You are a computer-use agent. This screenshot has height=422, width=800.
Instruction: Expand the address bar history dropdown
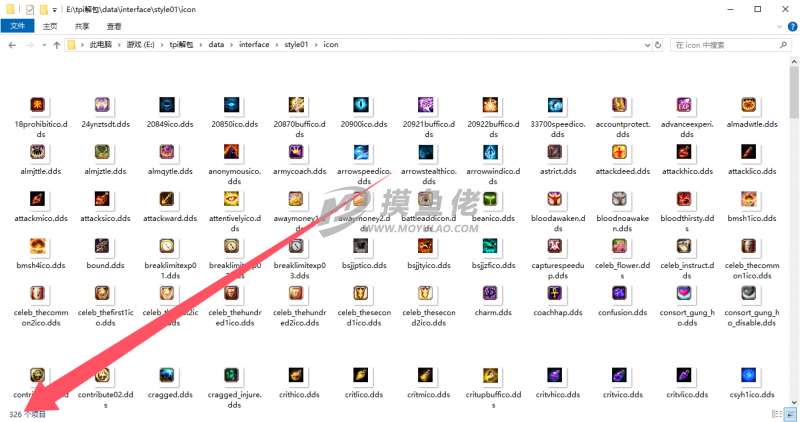(x=647, y=45)
